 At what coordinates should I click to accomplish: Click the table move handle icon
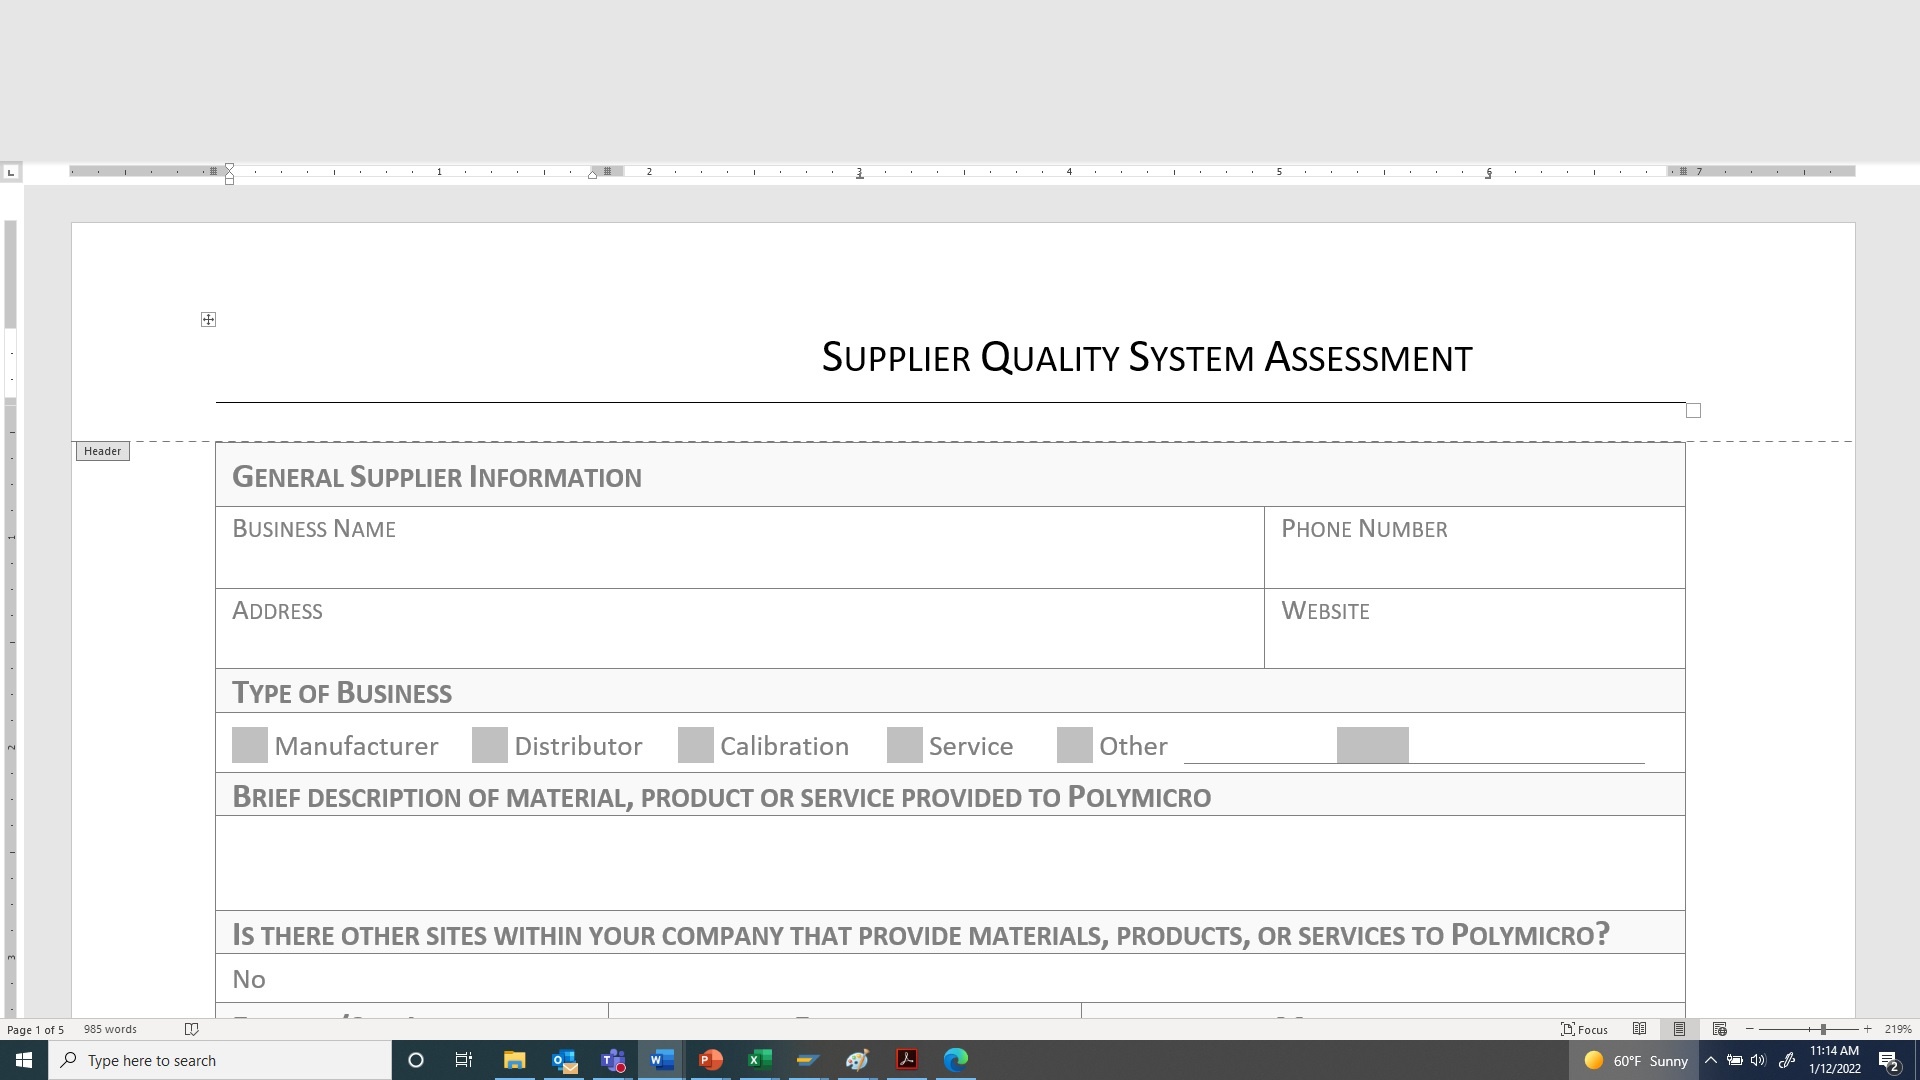pos(208,319)
